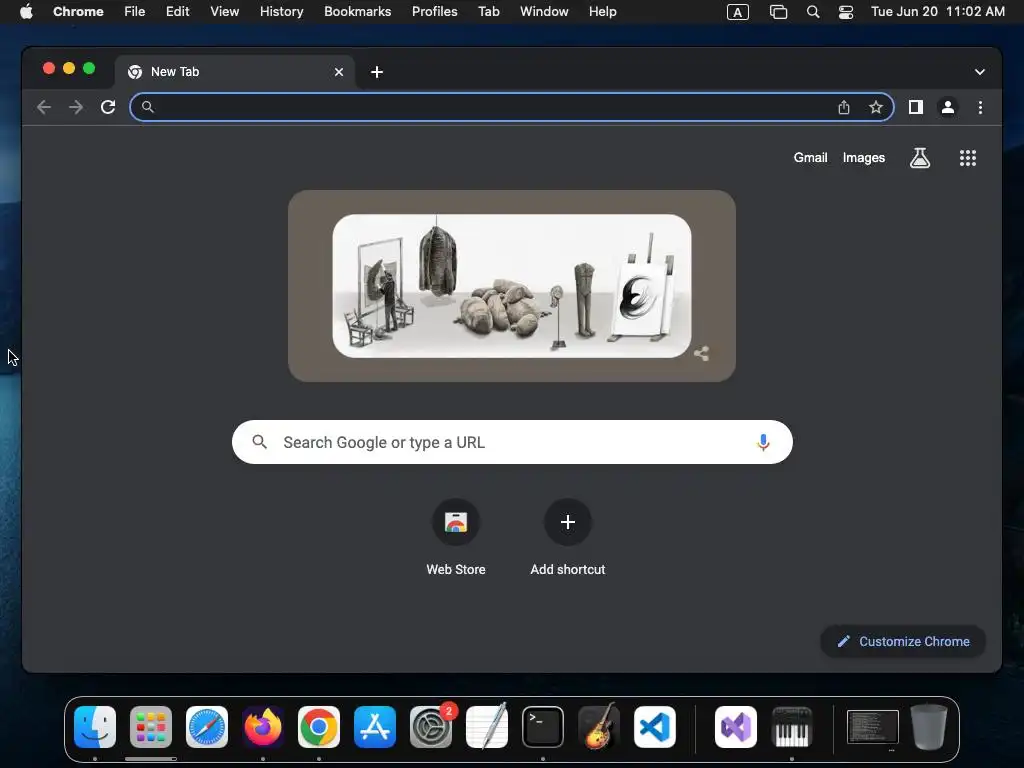1024x768 pixels.
Task: Open a new tab with plus button
Action: click(377, 72)
